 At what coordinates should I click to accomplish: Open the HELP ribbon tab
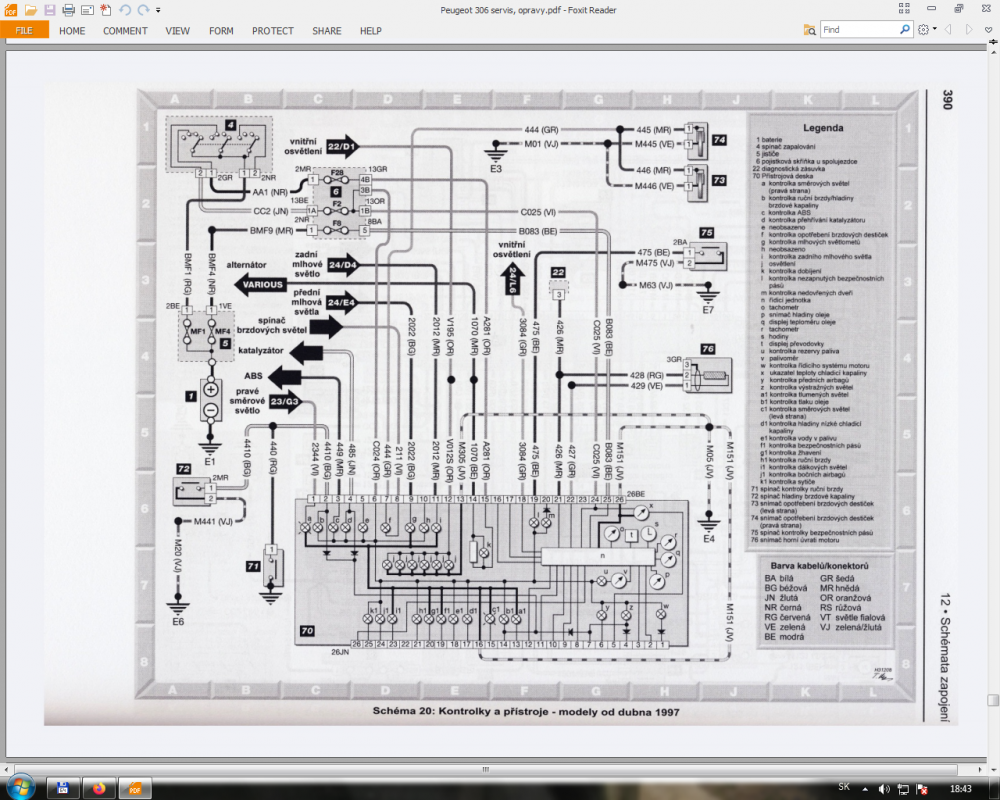[x=371, y=31]
